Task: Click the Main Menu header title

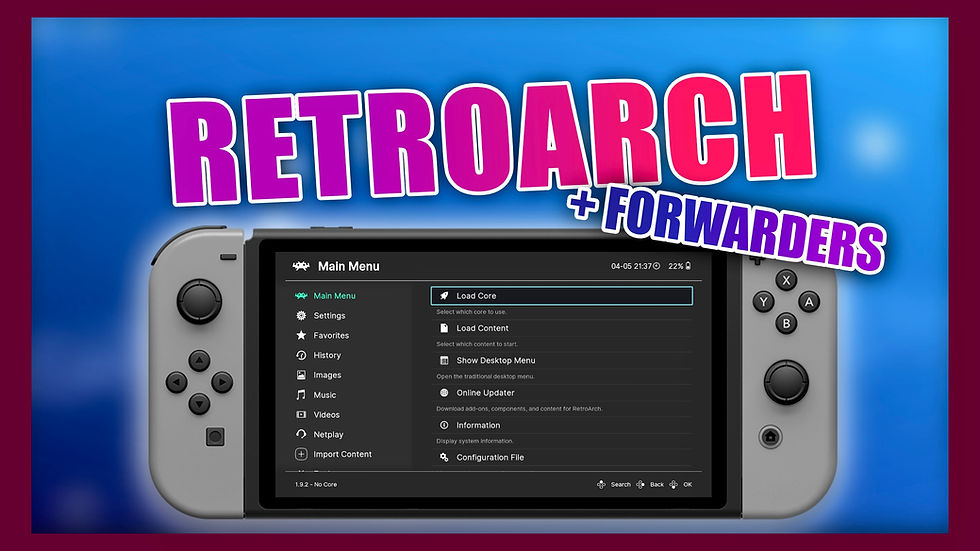Action: tap(349, 266)
